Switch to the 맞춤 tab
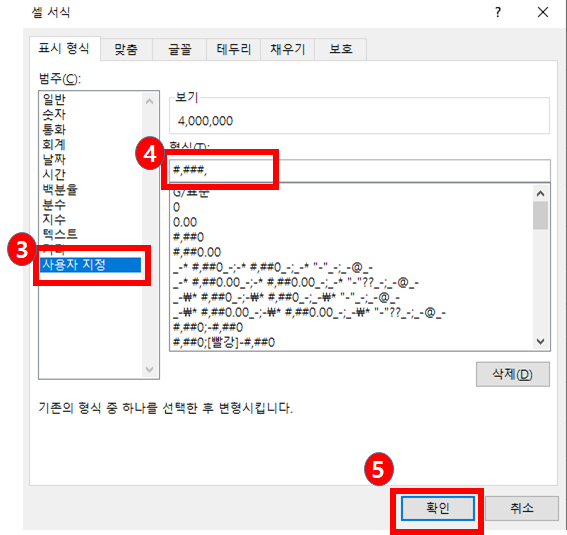 (126, 49)
